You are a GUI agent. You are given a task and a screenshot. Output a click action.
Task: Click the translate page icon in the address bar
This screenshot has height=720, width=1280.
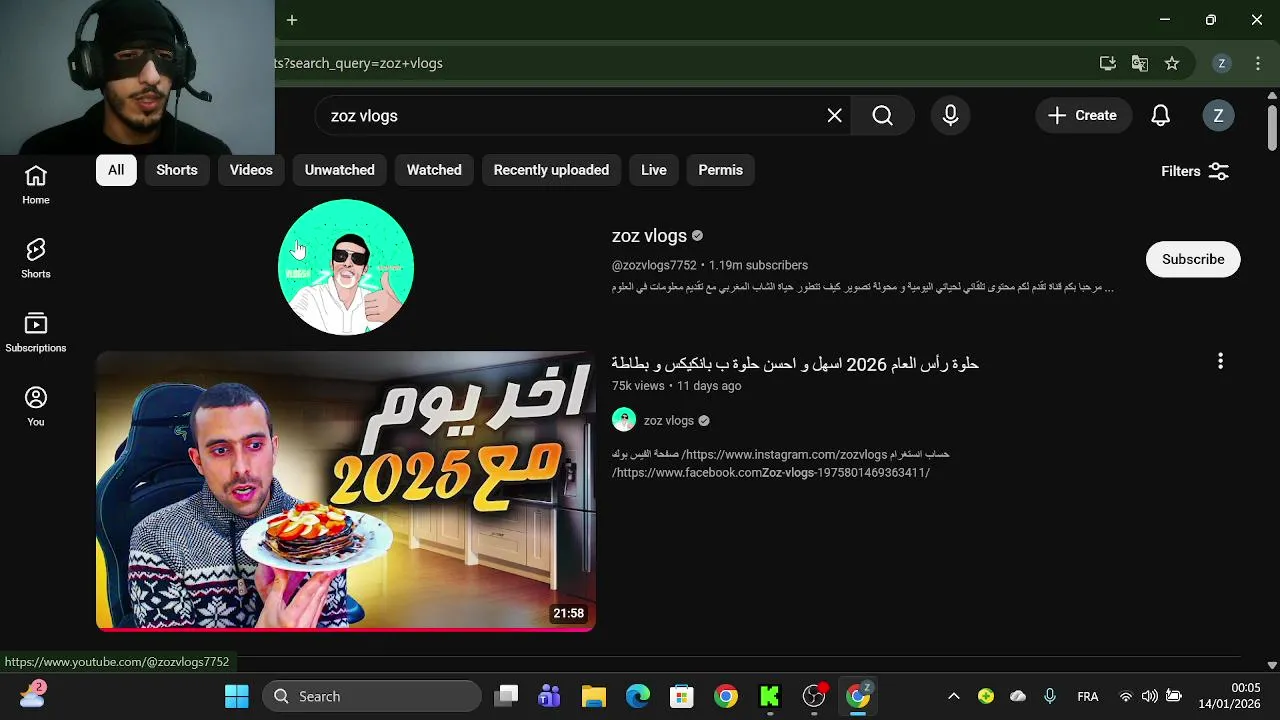1140,63
